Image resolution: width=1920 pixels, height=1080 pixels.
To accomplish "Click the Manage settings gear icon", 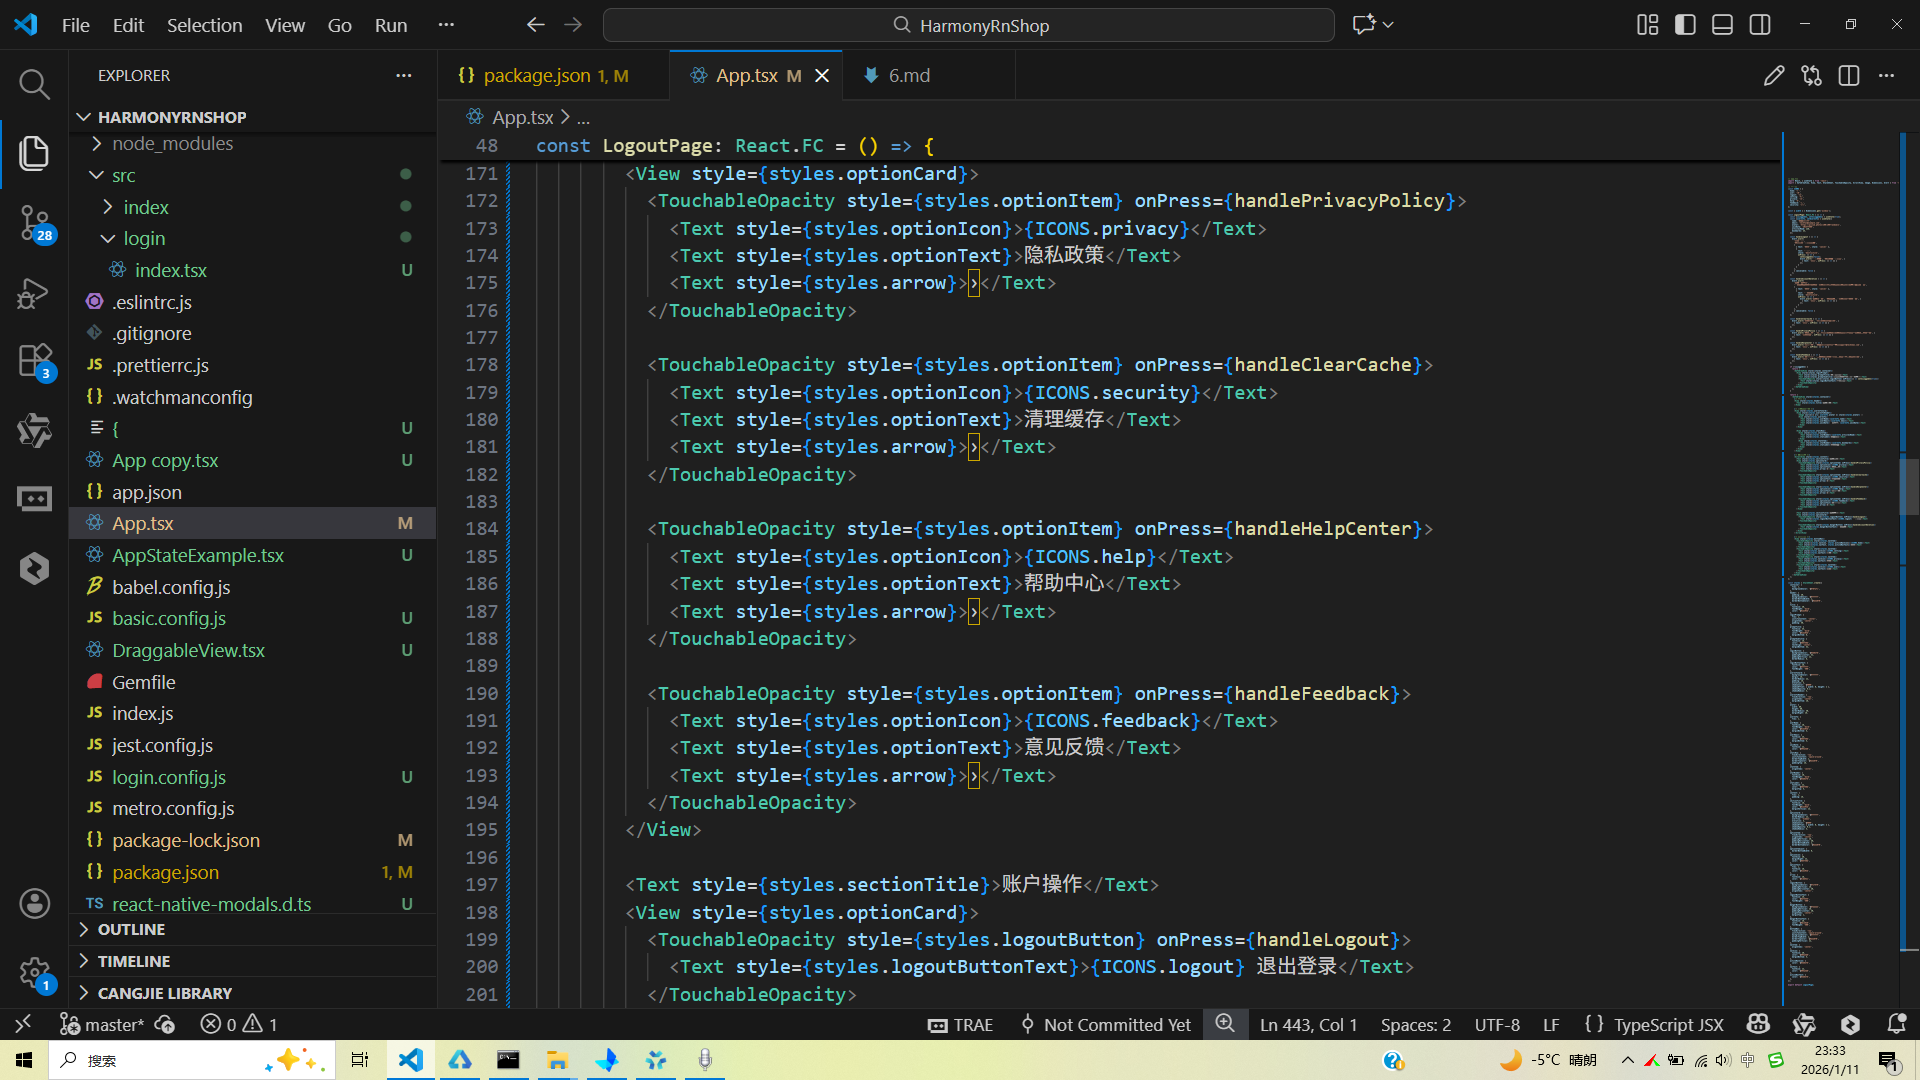I will coord(34,972).
